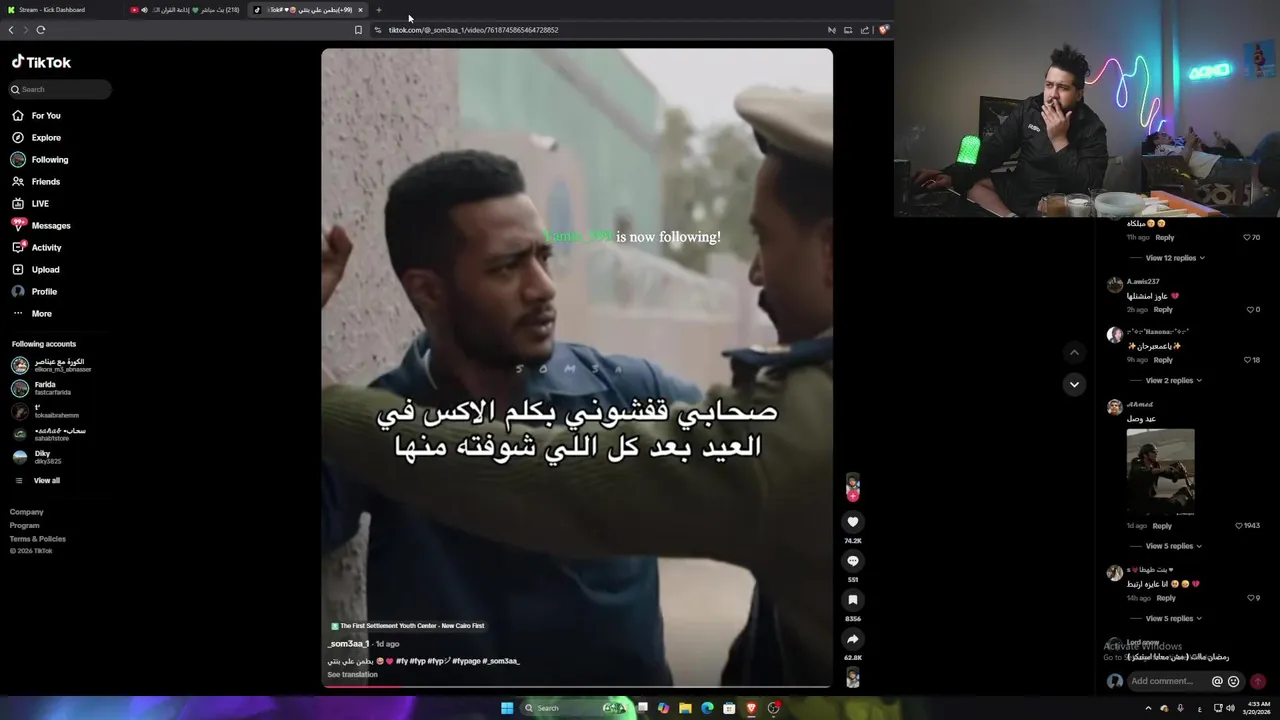Open the creator avatar beside the video
The width and height of the screenshot is (1280, 720).
[x=853, y=484]
